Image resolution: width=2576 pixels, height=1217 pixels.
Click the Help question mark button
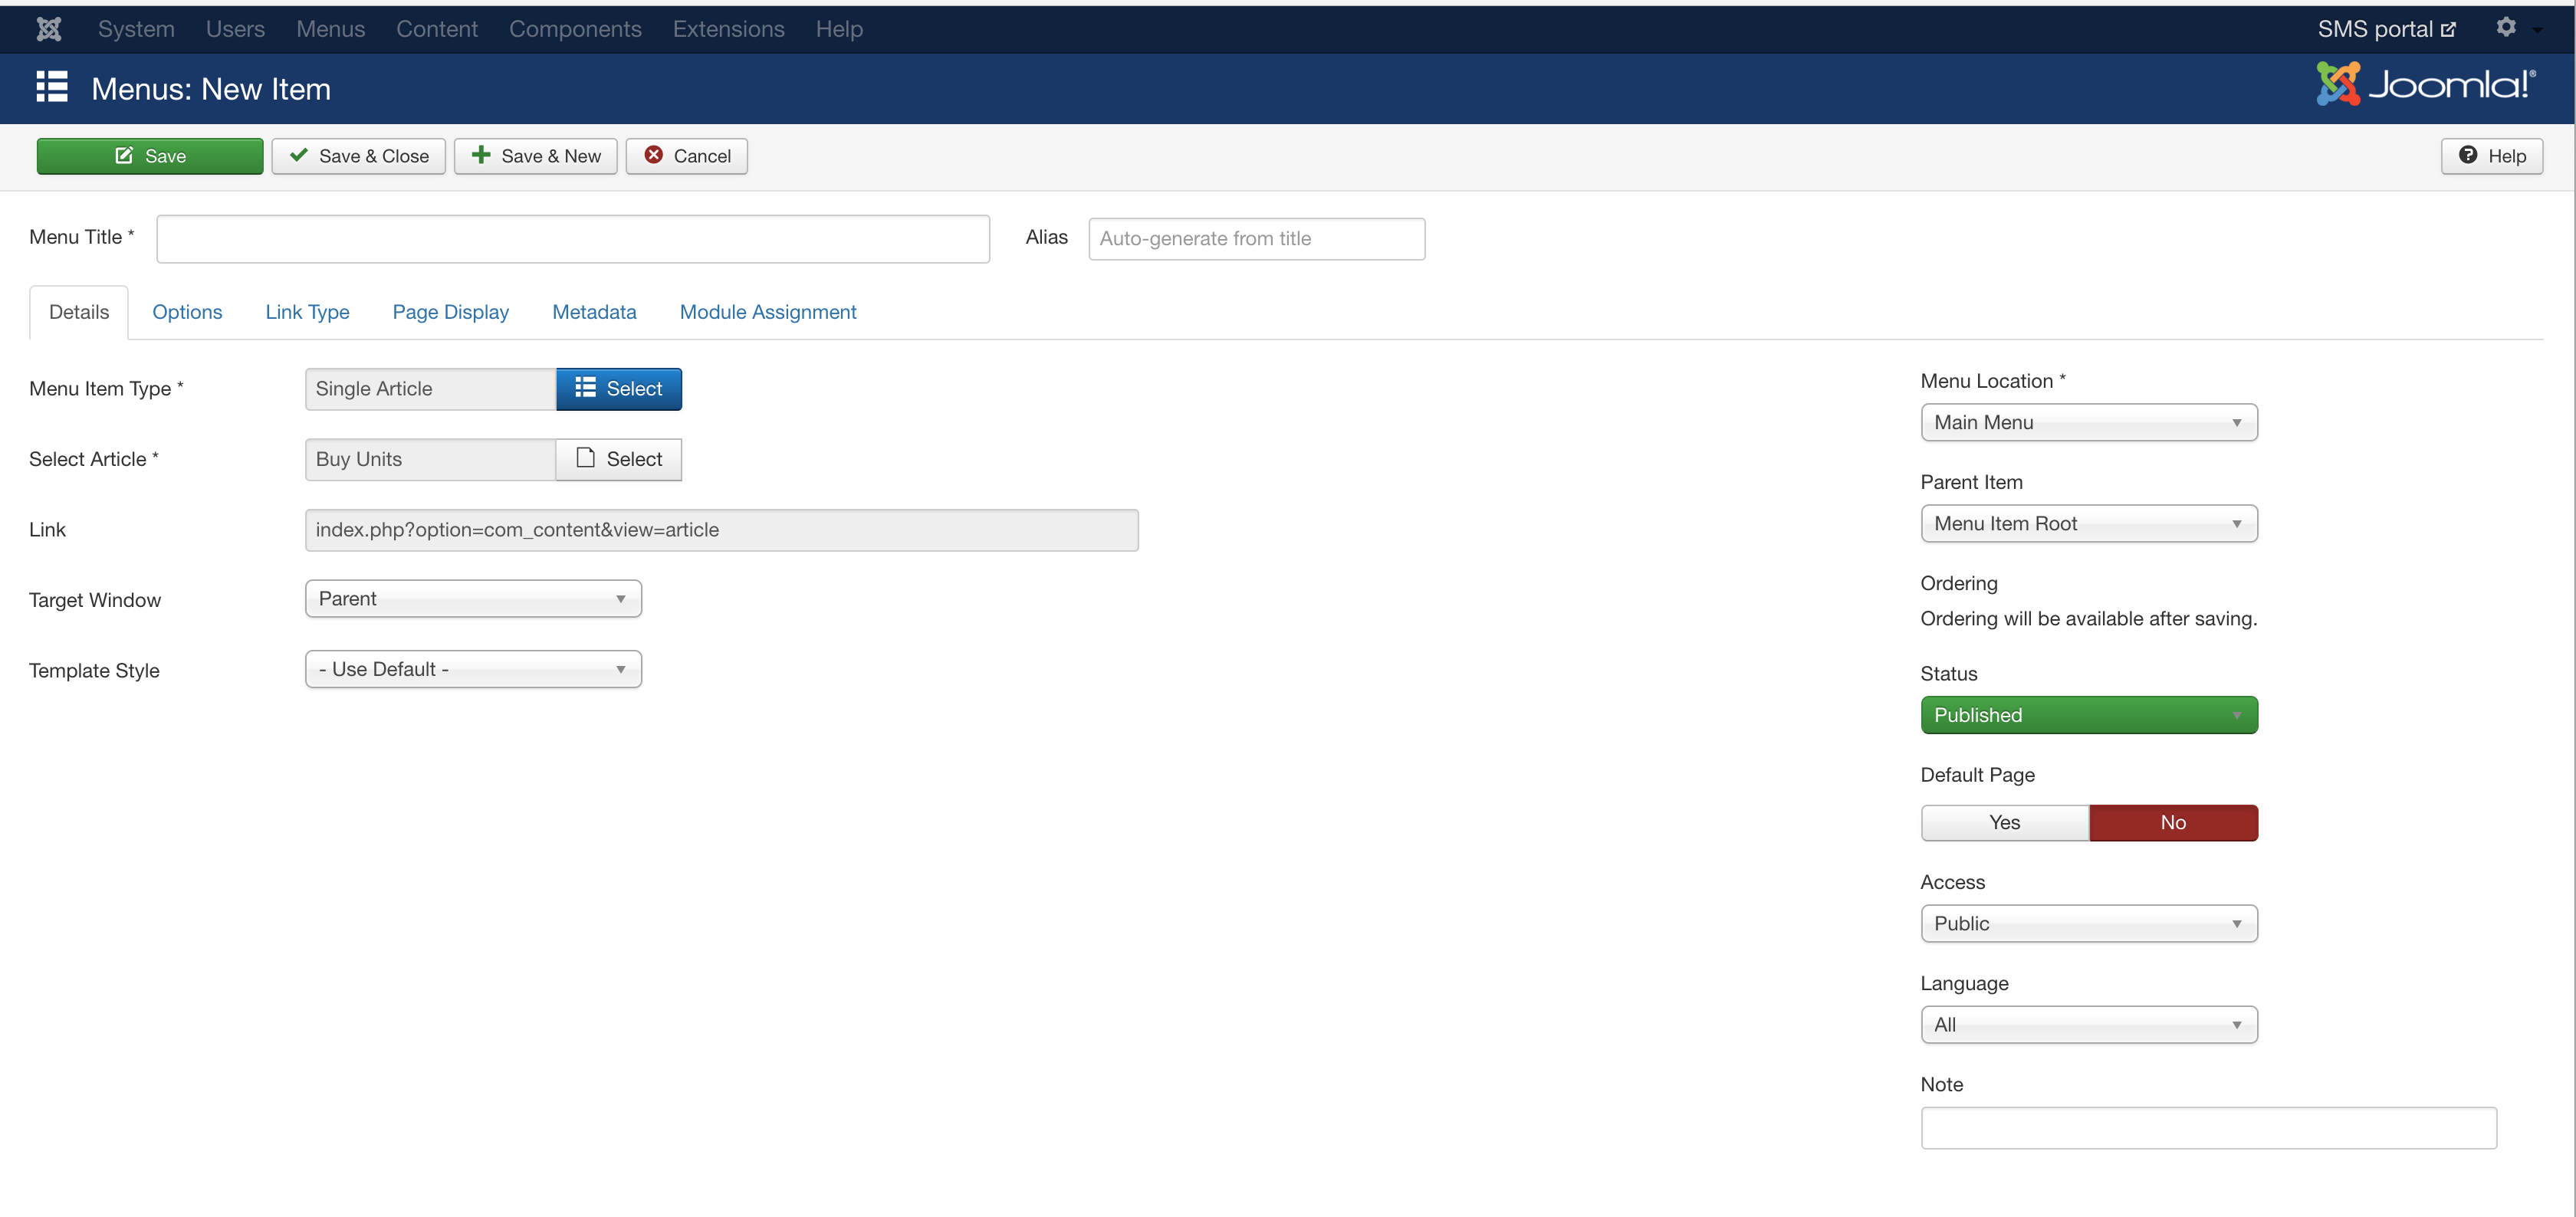[2491, 156]
